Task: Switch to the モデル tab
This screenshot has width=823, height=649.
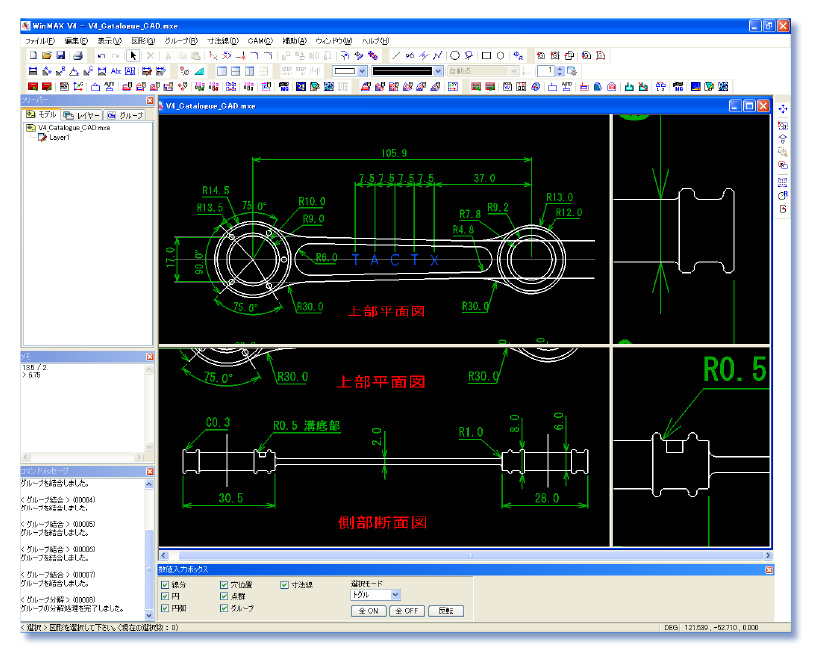Action: pyautogui.click(x=41, y=114)
